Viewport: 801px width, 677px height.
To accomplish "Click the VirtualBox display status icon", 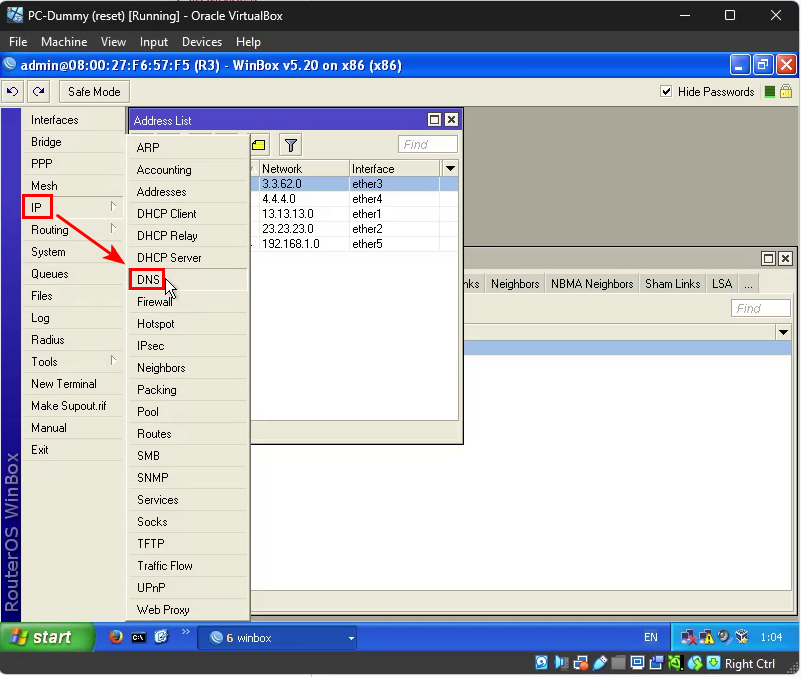I will [637, 663].
